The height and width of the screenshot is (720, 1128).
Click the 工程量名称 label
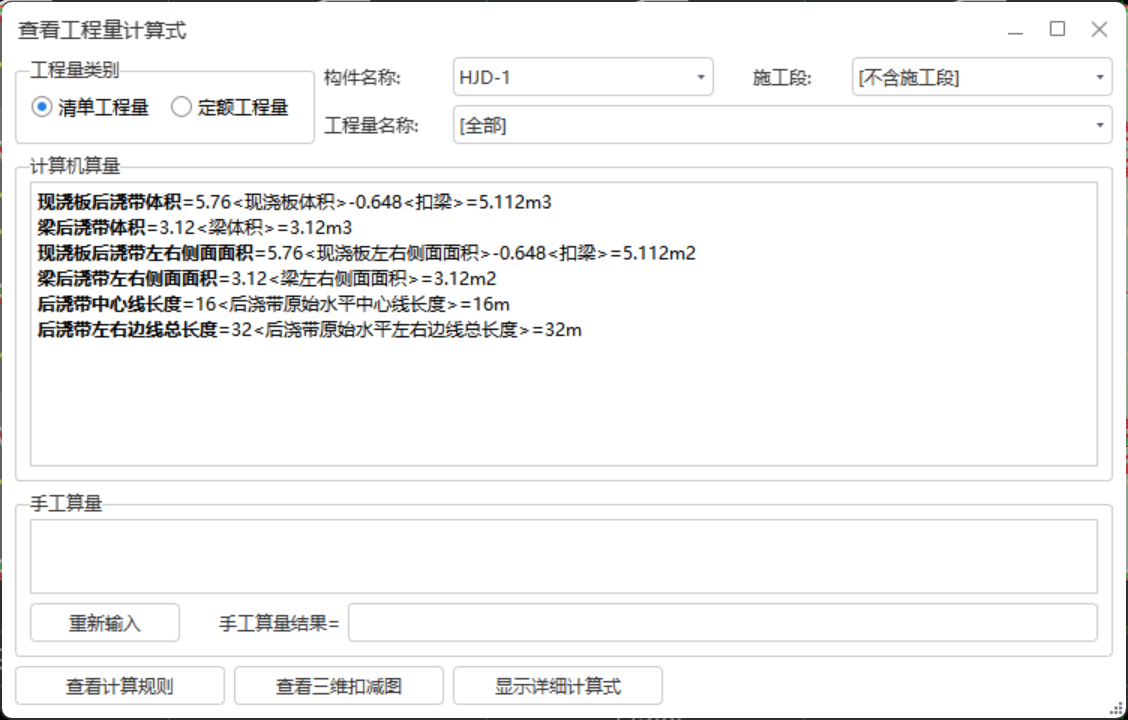pyautogui.click(x=371, y=125)
